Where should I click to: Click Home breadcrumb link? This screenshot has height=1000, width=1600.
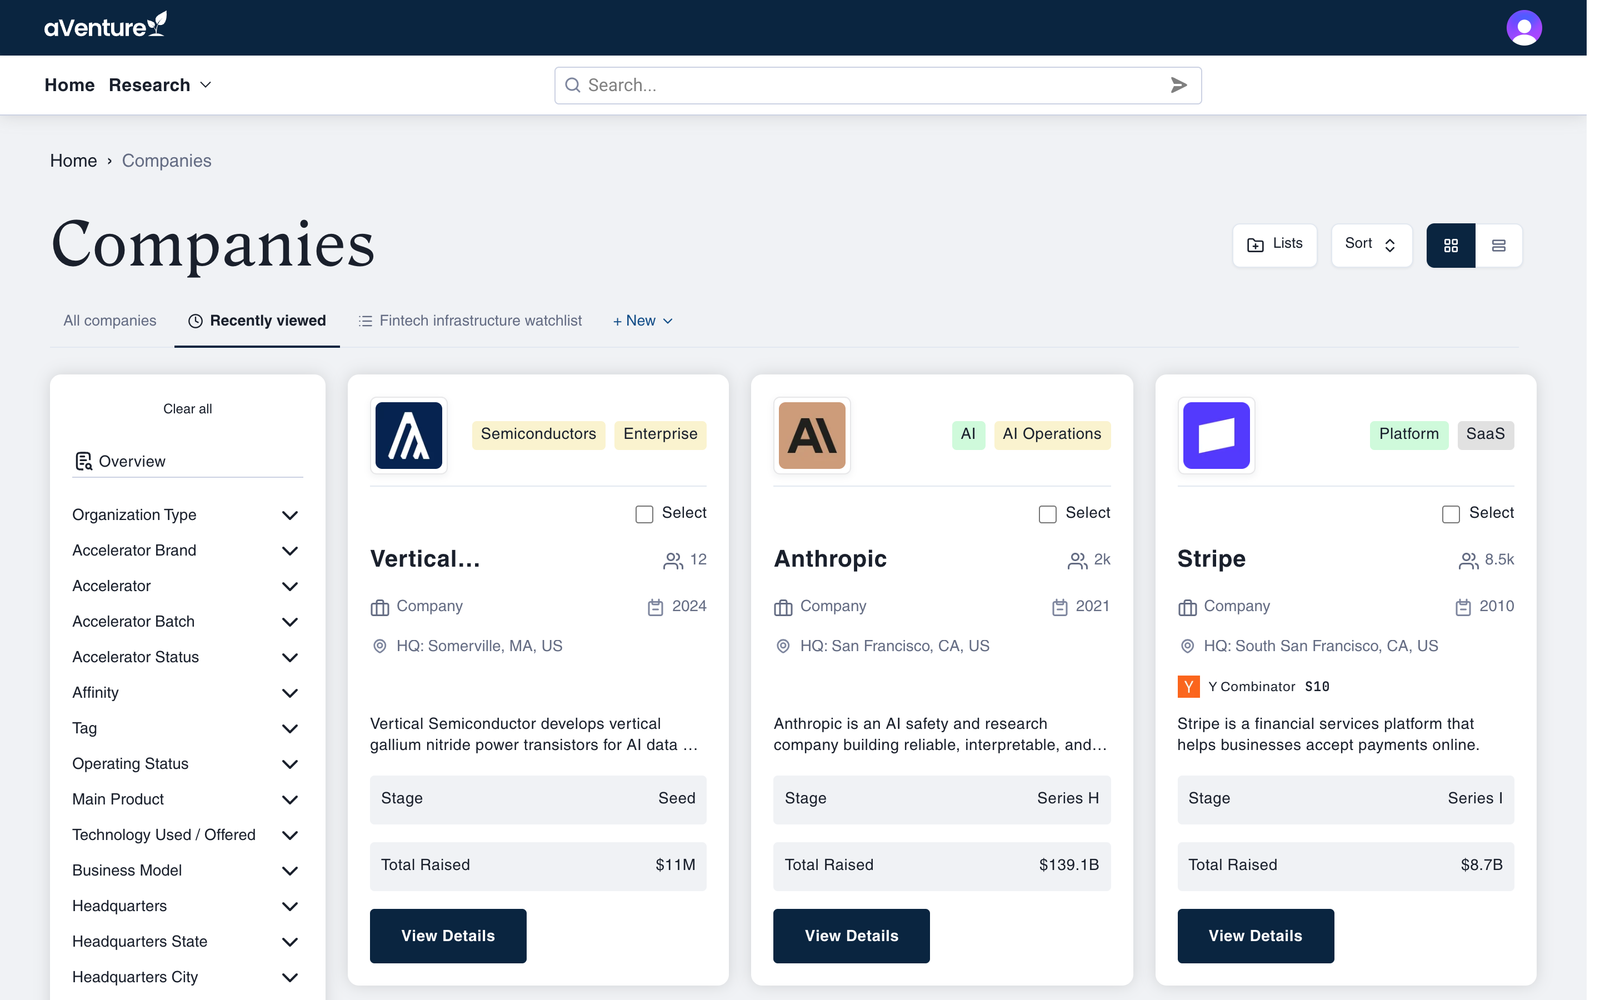74,161
